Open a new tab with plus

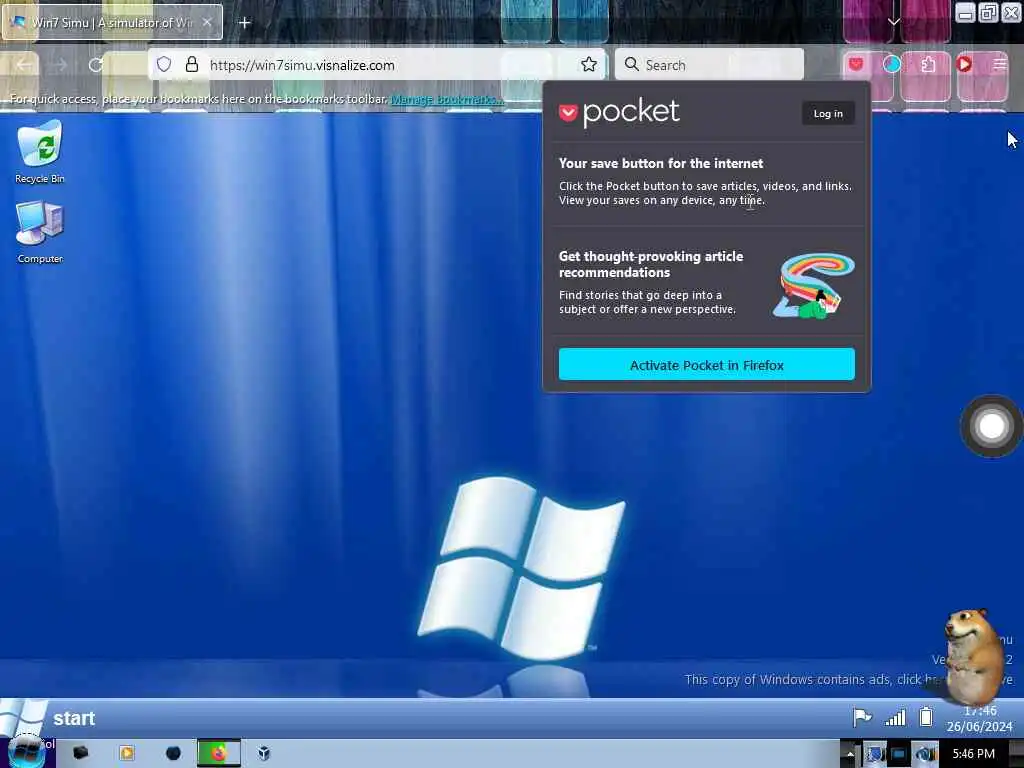click(244, 23)
